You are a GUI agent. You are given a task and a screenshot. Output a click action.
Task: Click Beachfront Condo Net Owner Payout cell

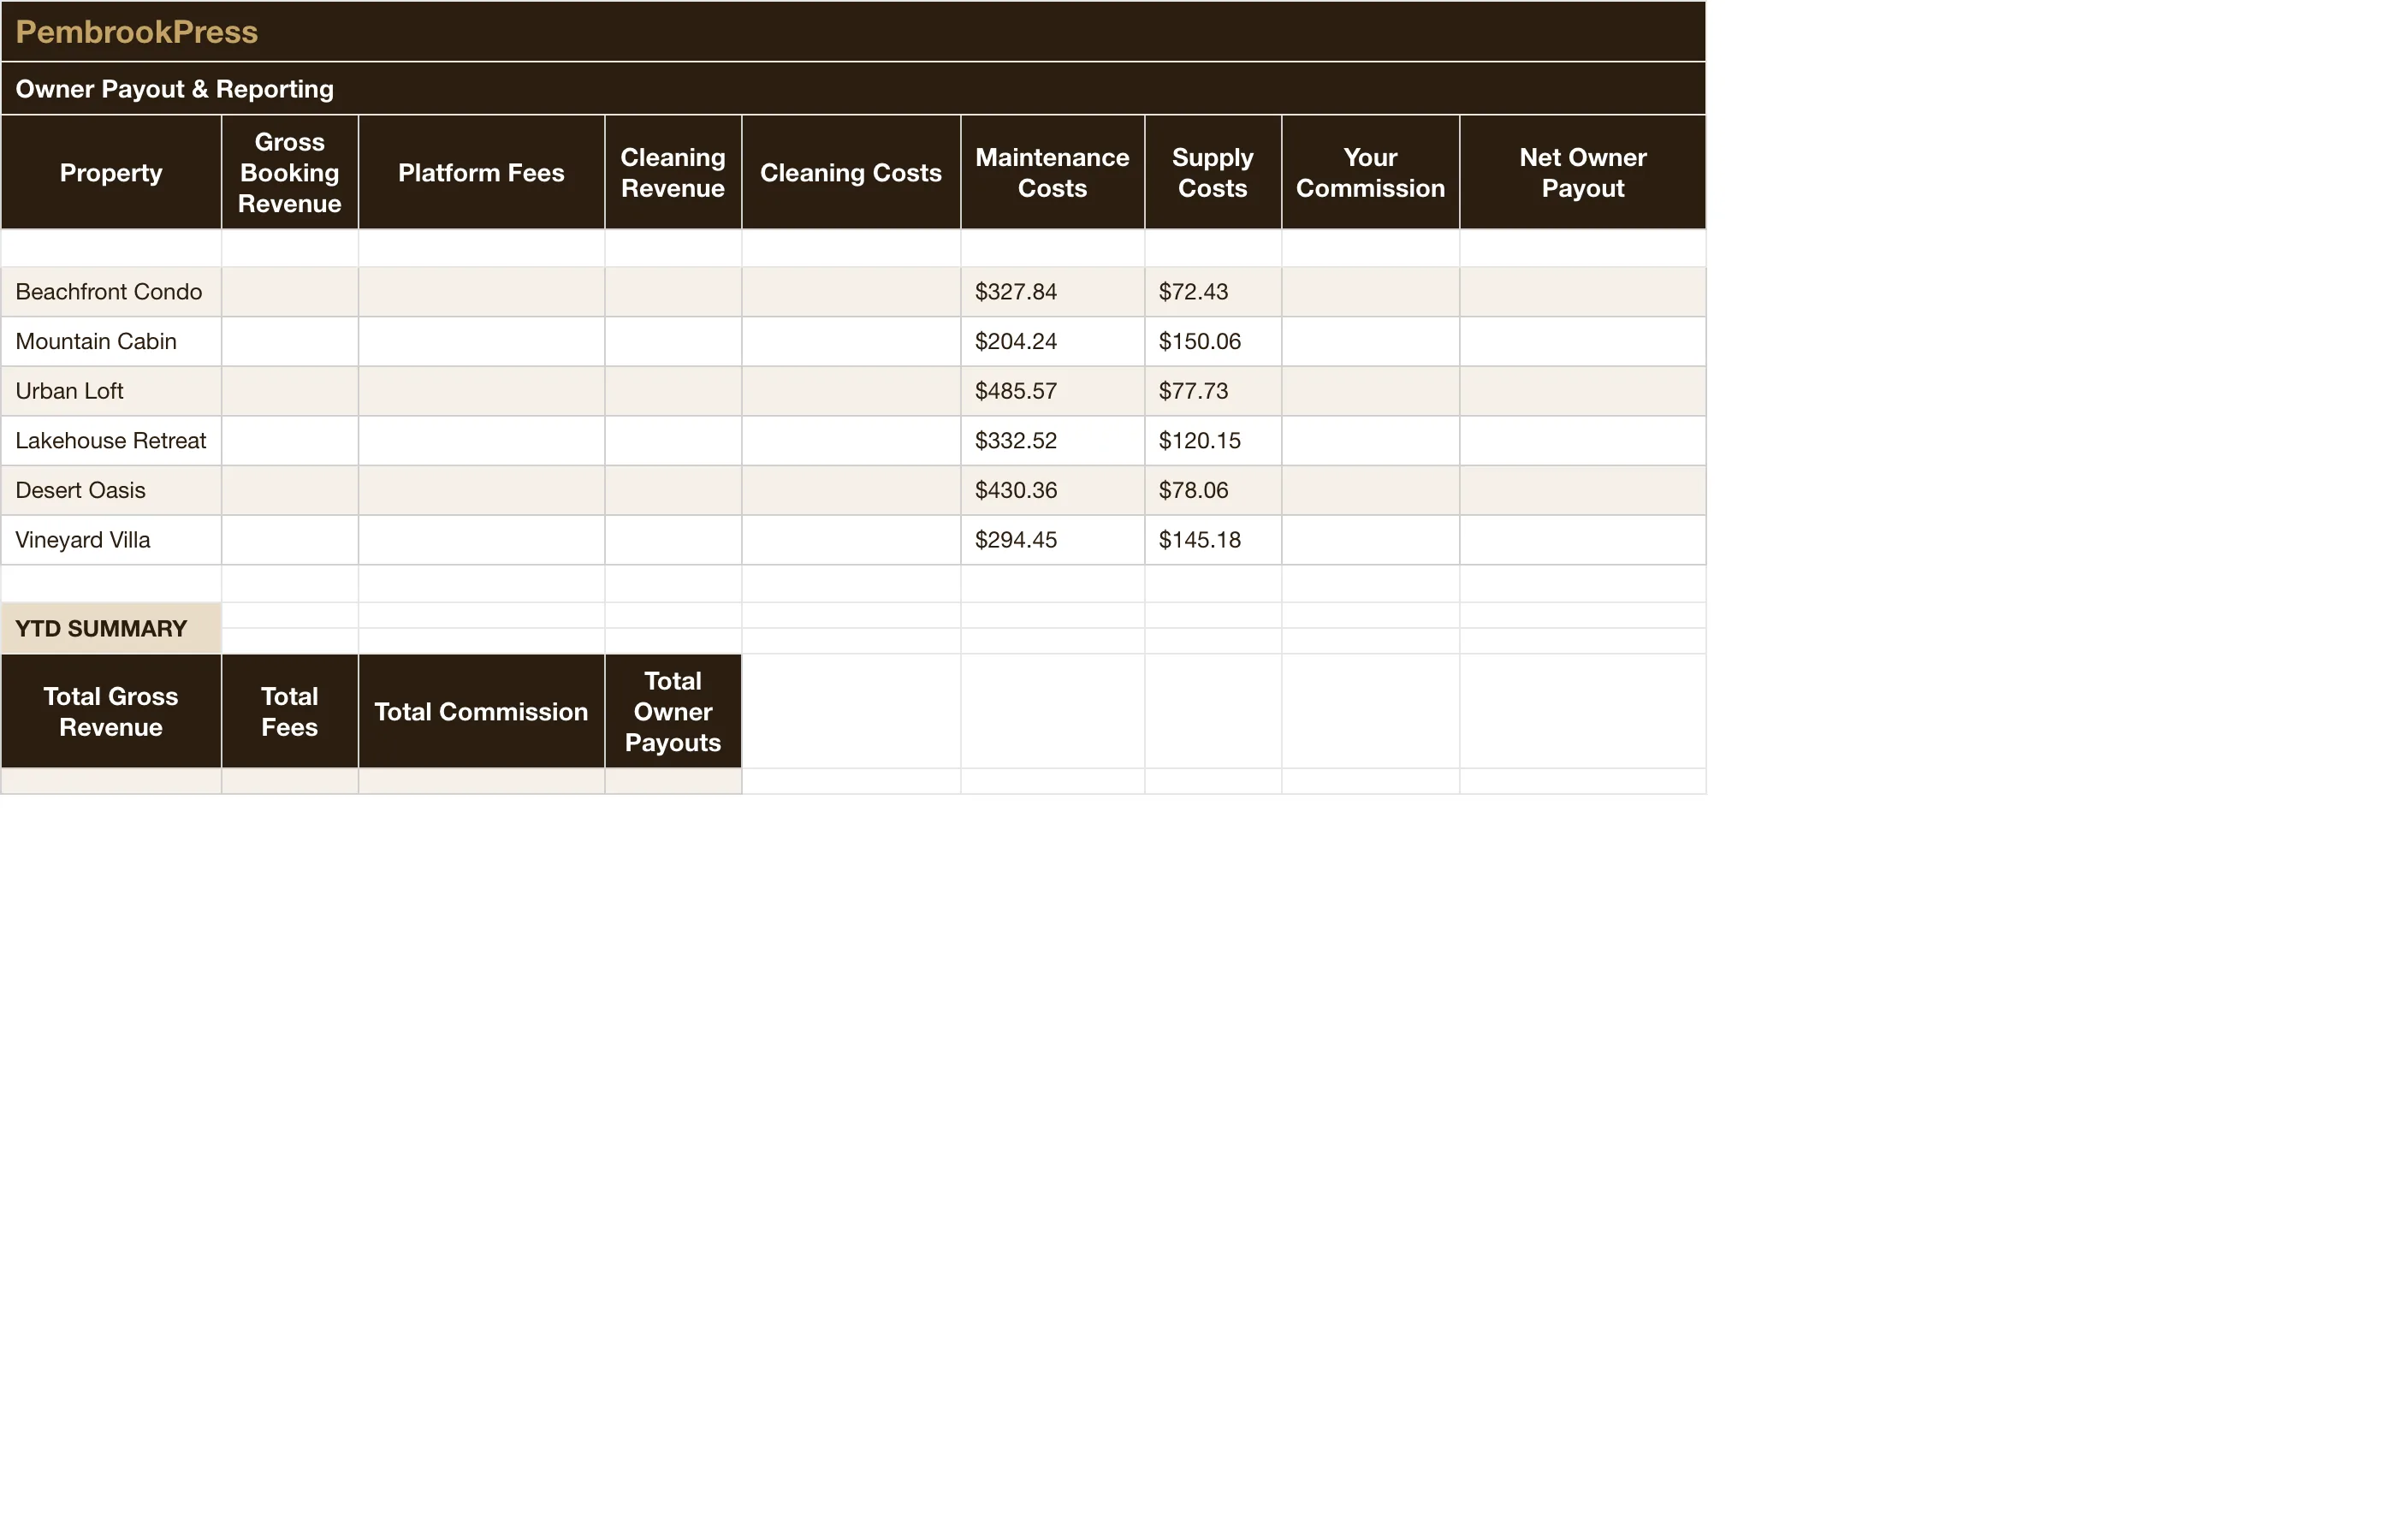1583,292
